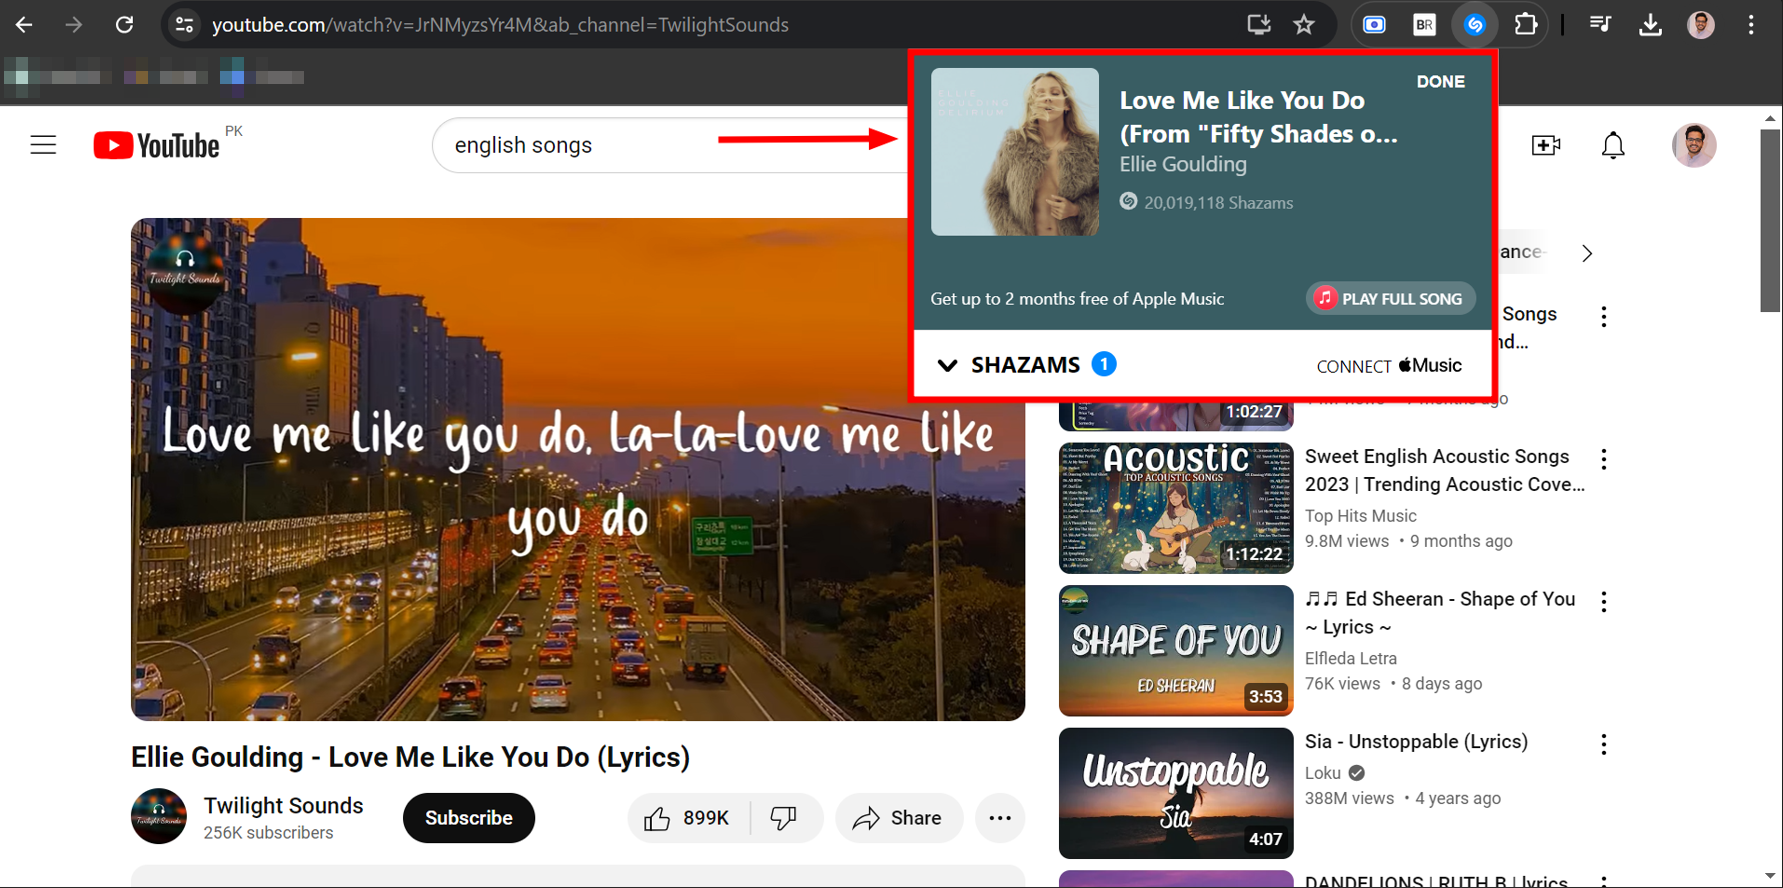Viewport: 1783px width, 888px height.
Task: Play the main video player
Action: (x=578, y=469)
